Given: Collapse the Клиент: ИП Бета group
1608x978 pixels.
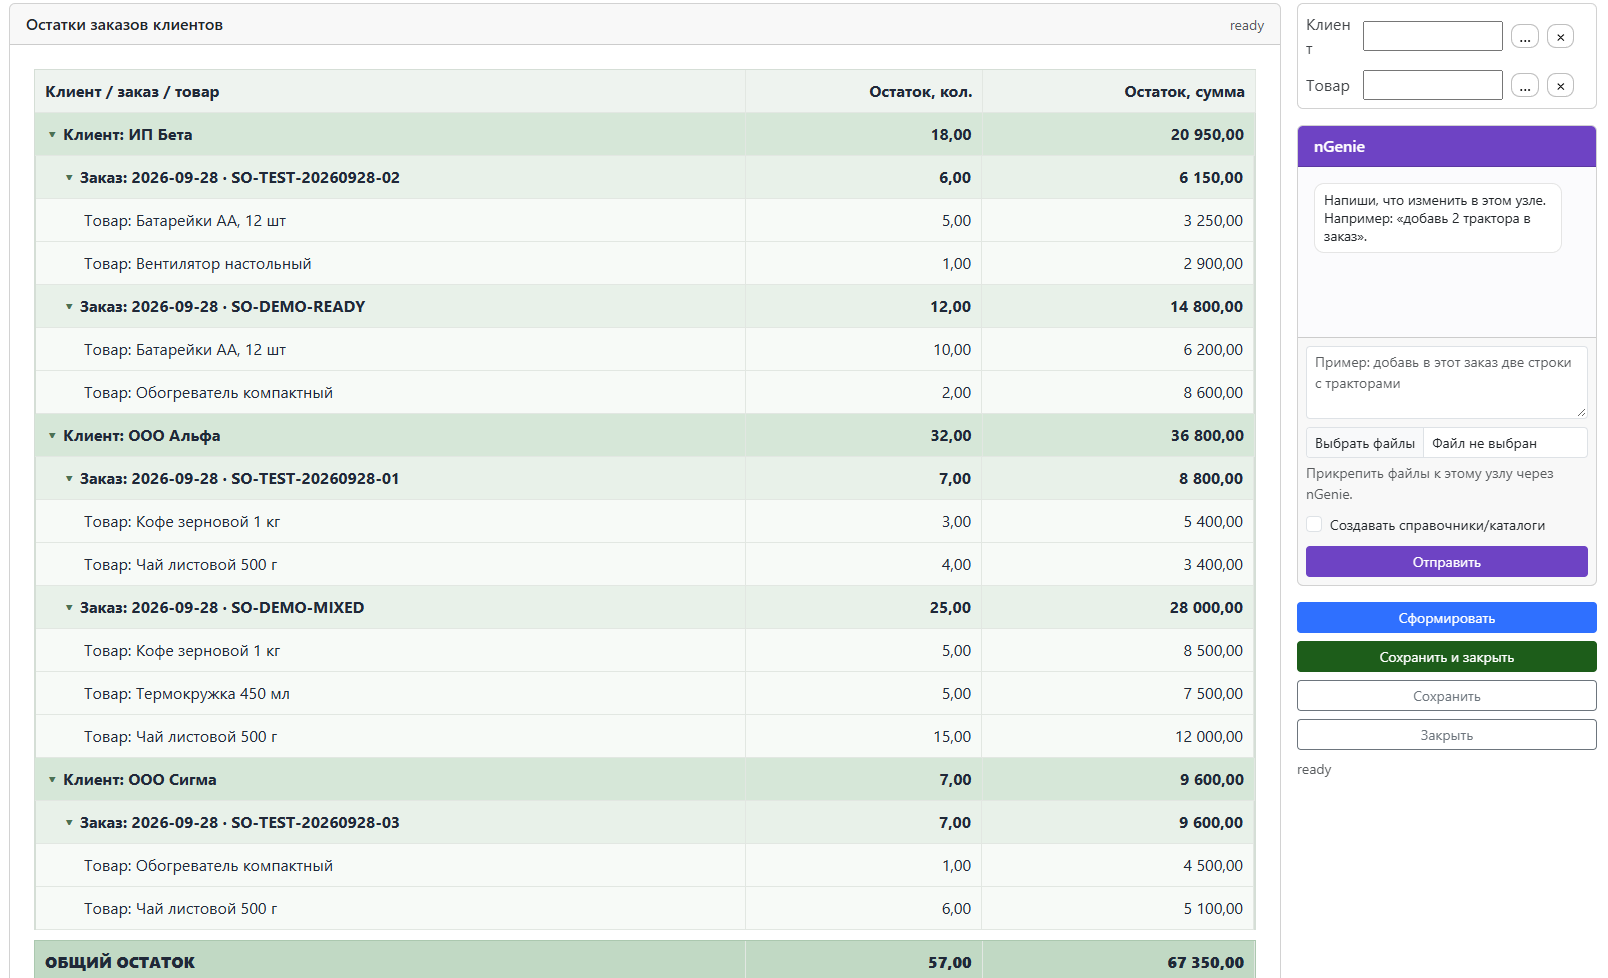Looking at the screenshot, I should (52, 135).
